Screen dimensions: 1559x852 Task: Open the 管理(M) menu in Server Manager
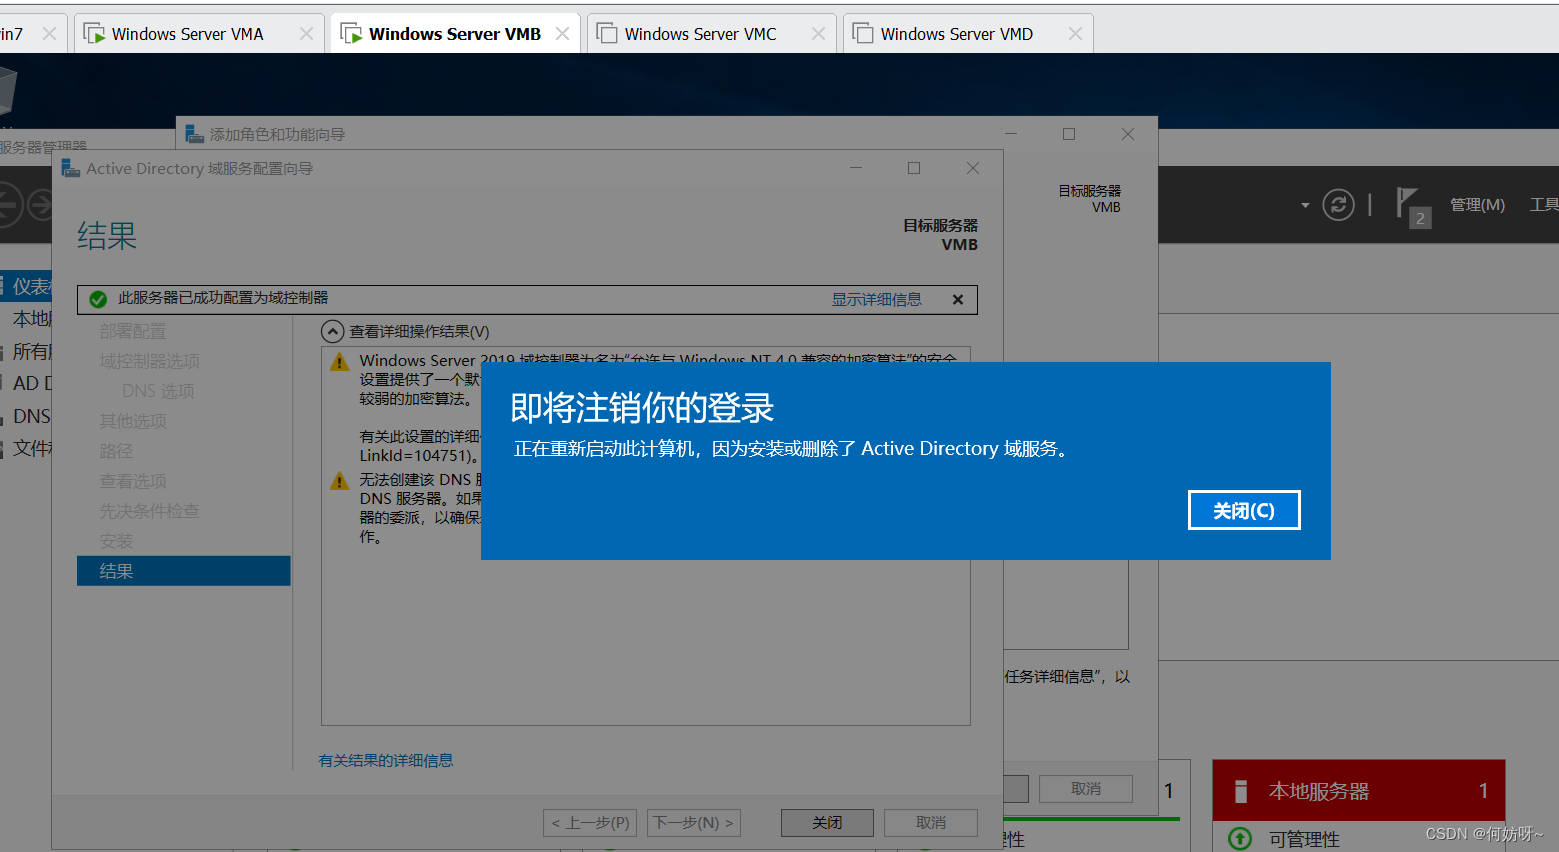point(1477,205)
